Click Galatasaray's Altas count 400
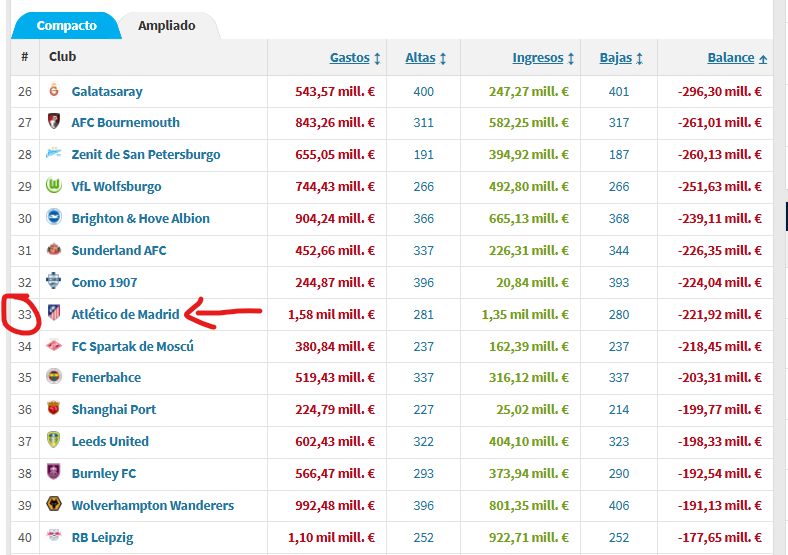788x555 pixels. (x=424, y=91)
